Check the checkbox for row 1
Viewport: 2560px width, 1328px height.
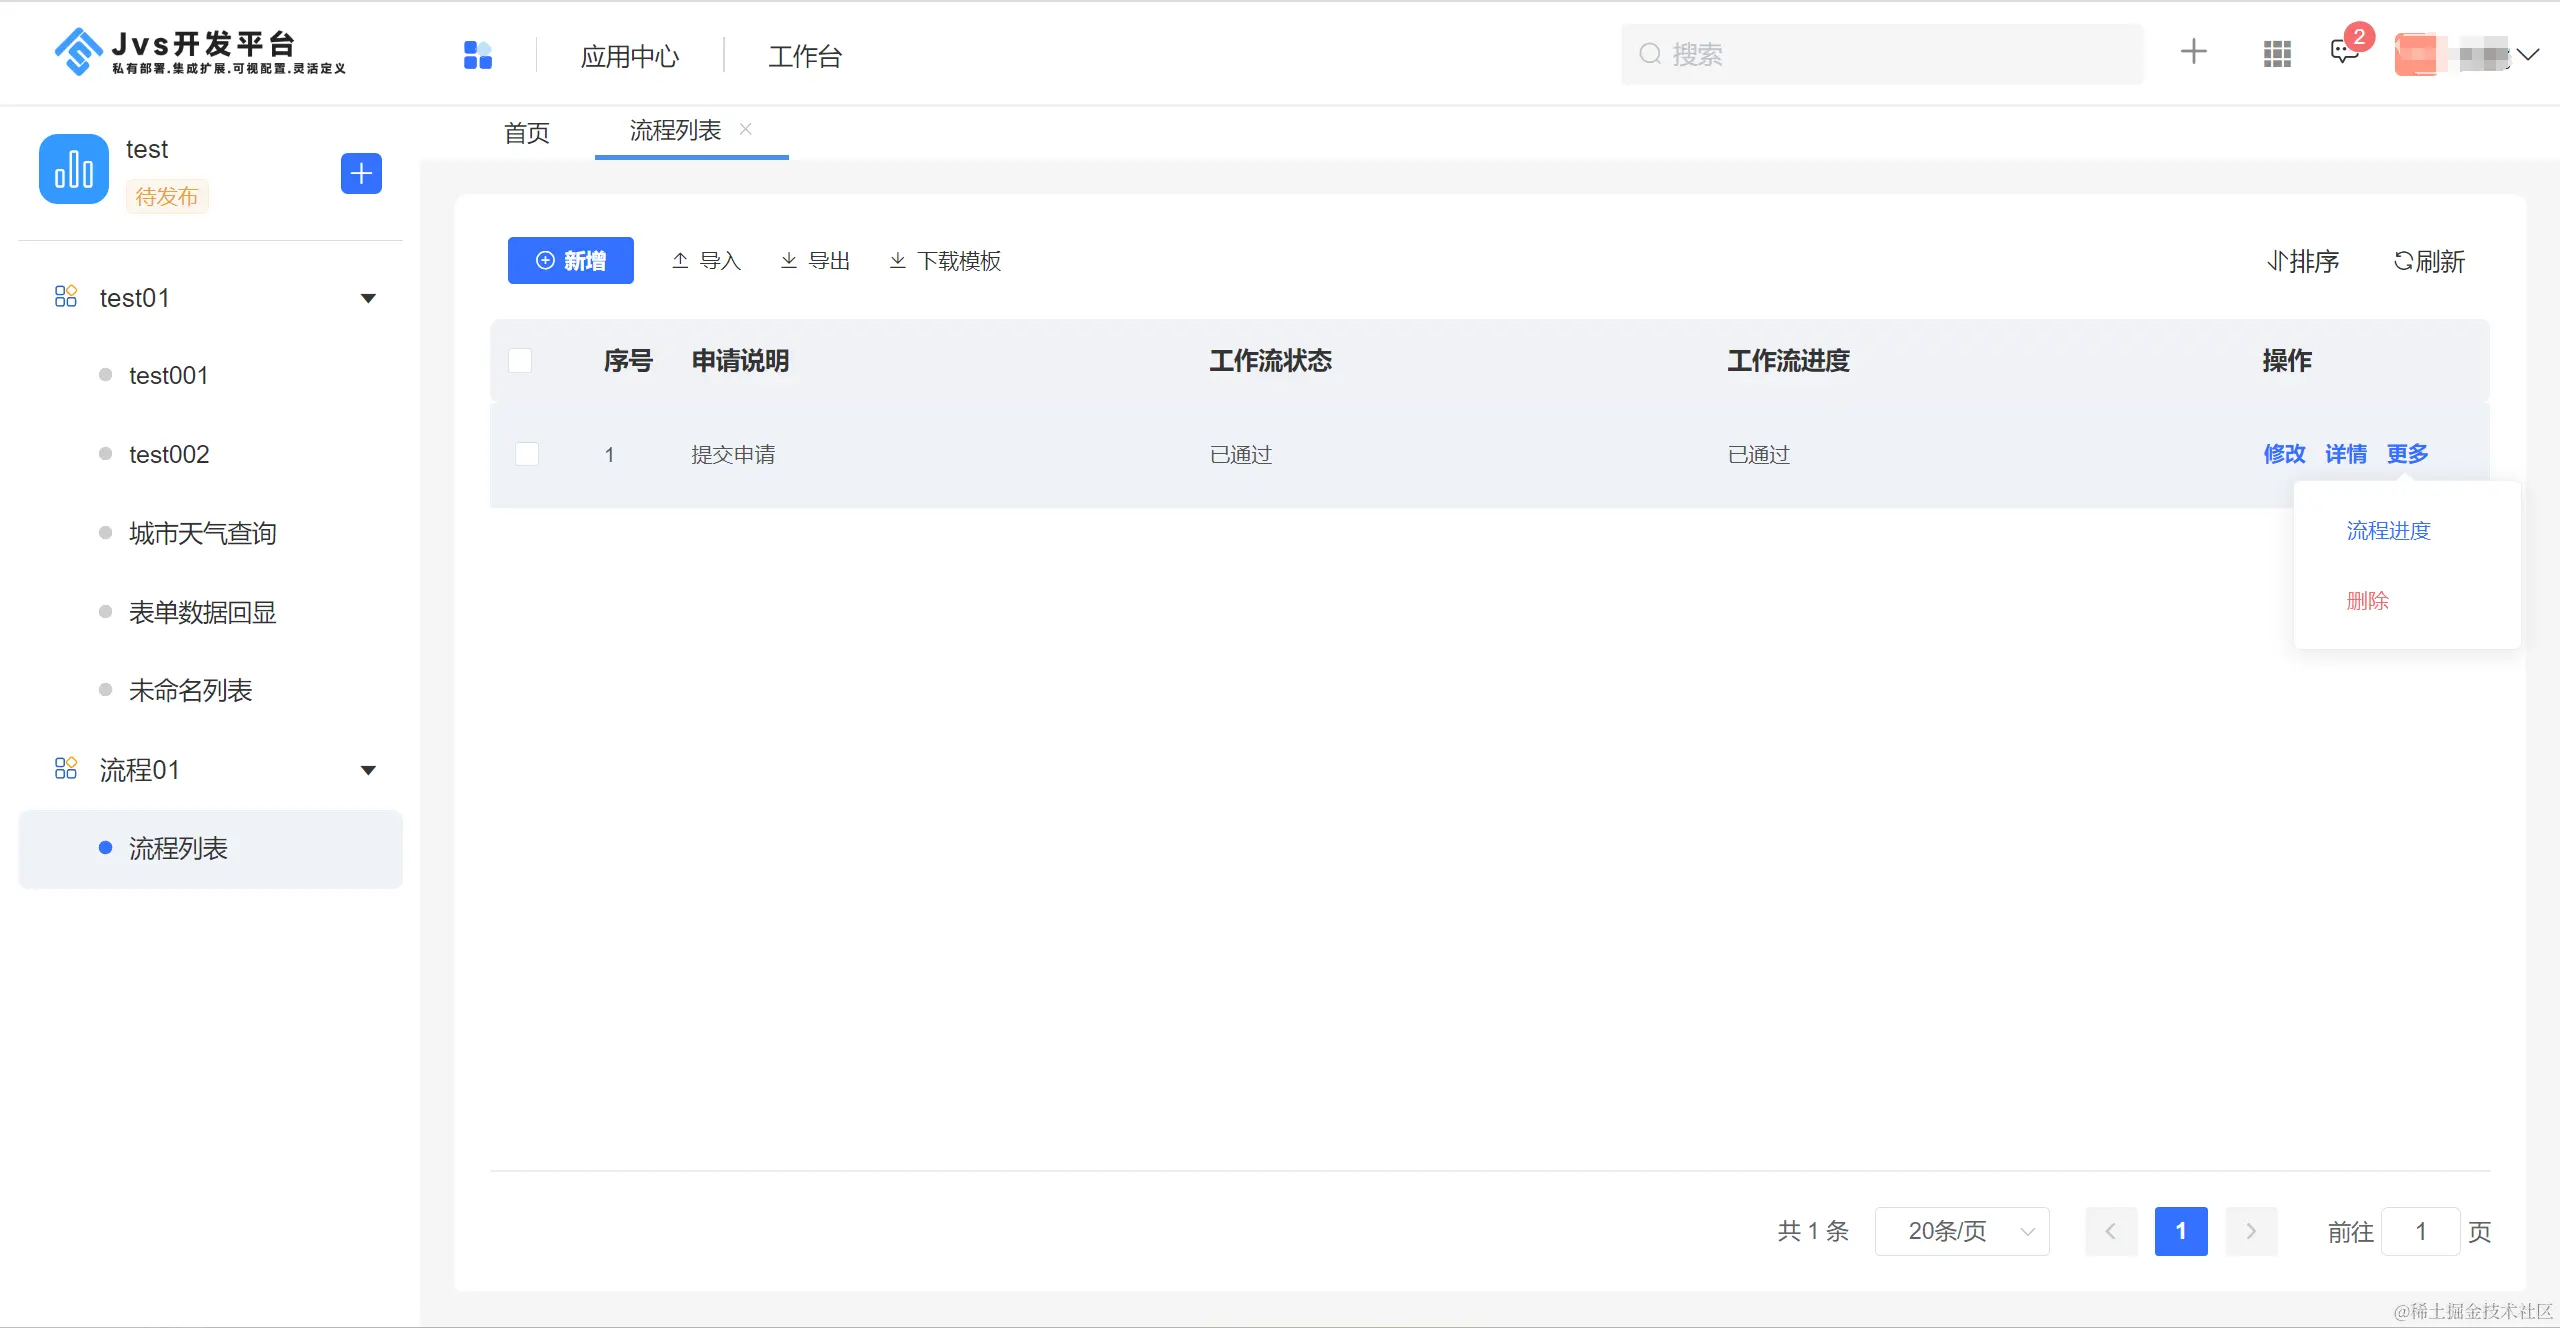click(527, 455)
